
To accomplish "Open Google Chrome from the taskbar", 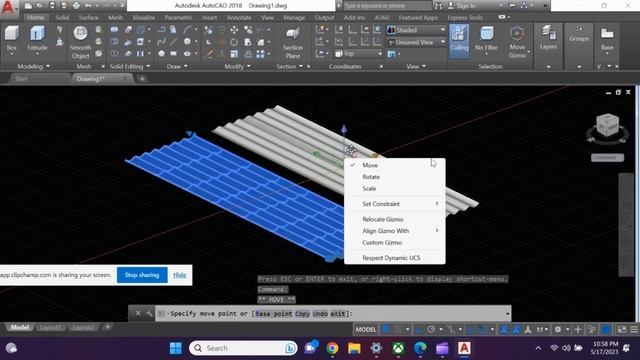I will point(332,348).
